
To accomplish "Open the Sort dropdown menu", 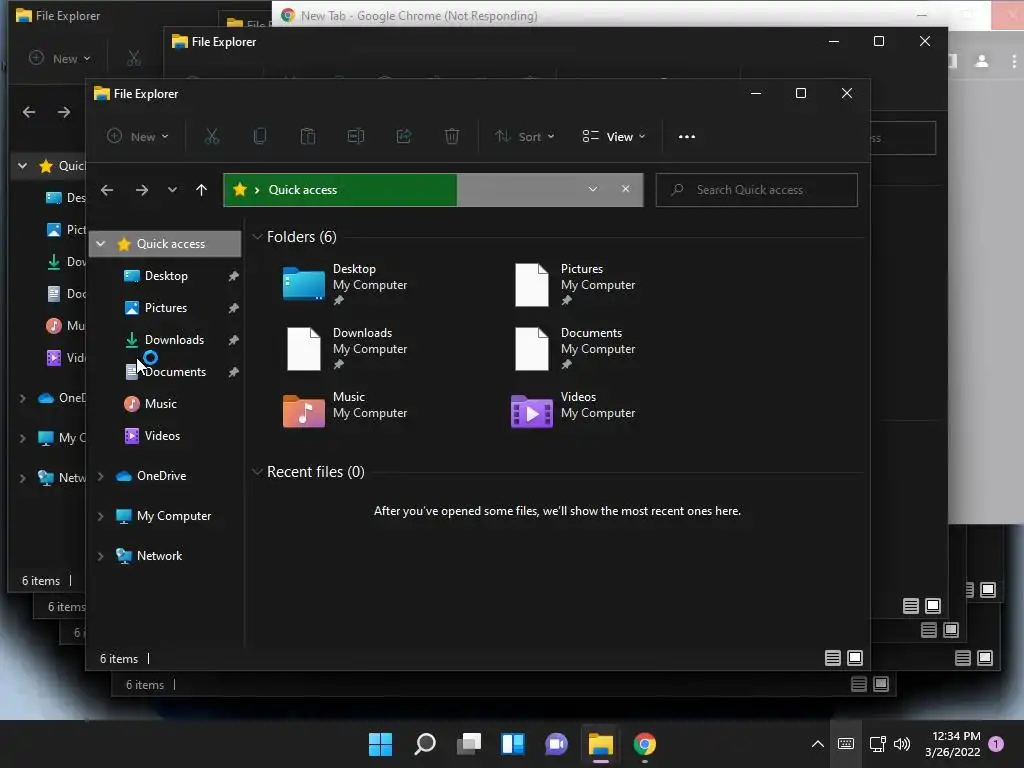I will coord(525,136).
